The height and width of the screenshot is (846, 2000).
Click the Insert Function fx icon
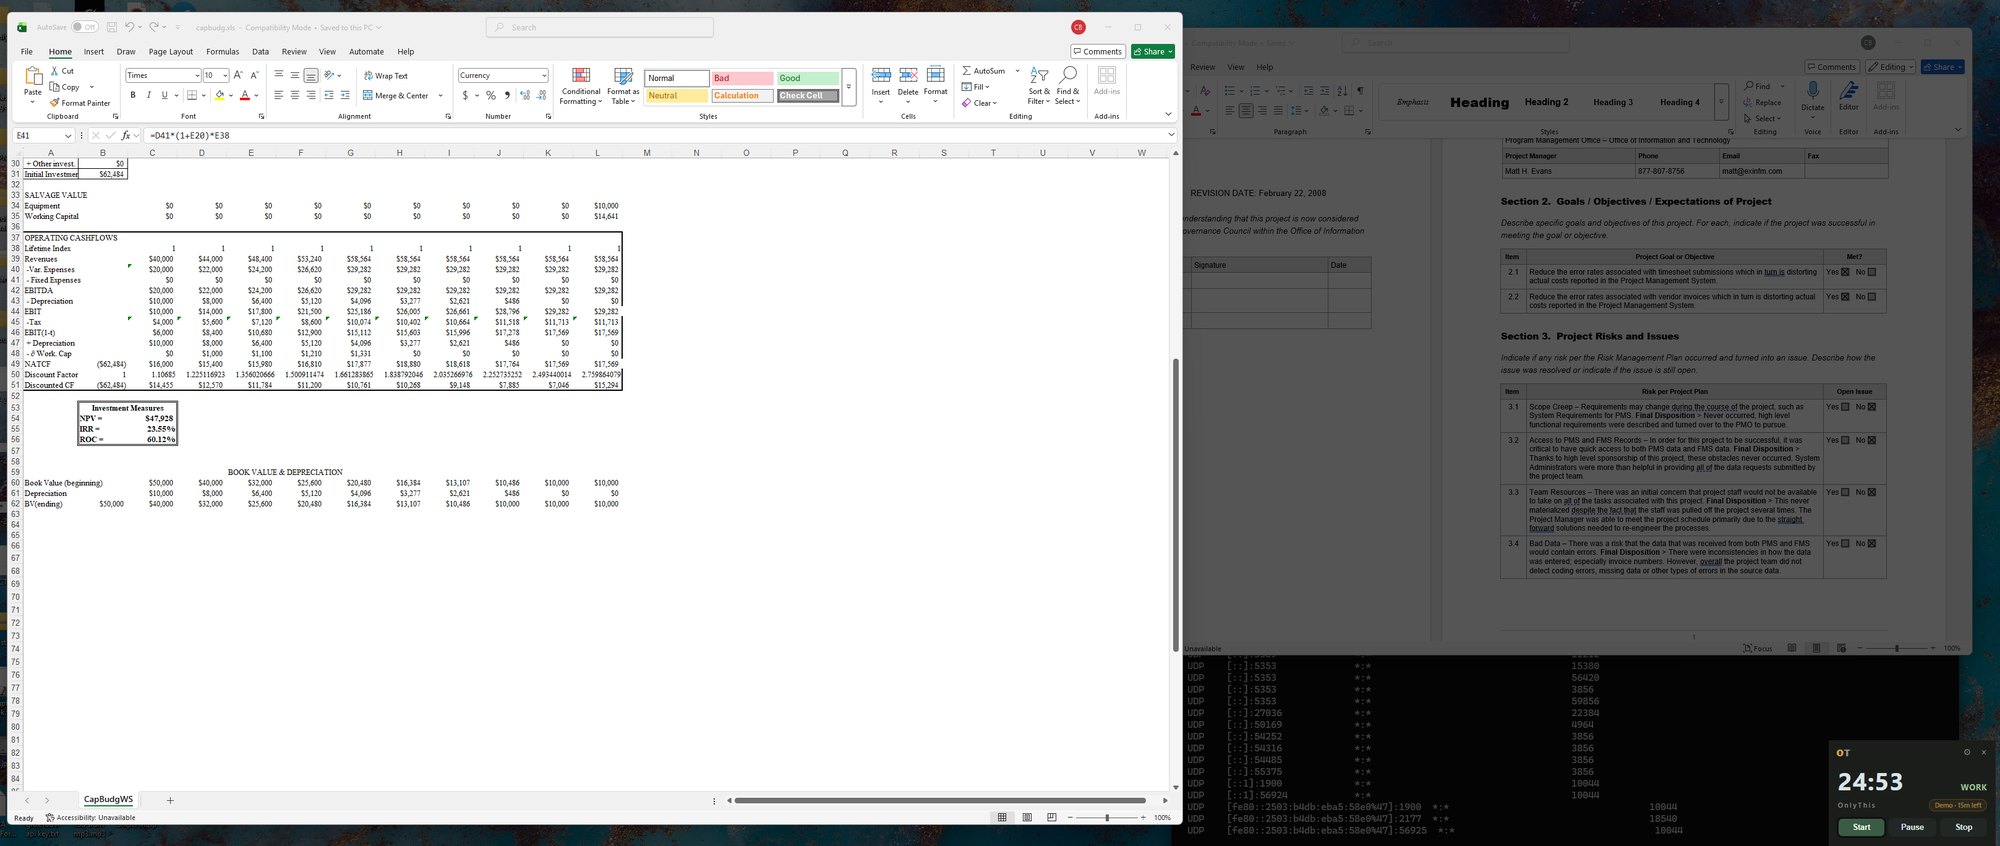[x=126, y=135]
